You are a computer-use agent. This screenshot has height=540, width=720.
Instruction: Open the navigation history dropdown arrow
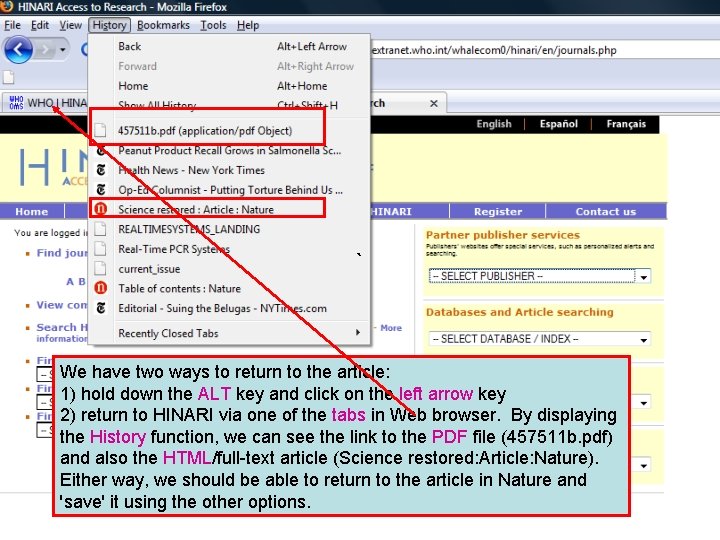click(x=63, y=49)
